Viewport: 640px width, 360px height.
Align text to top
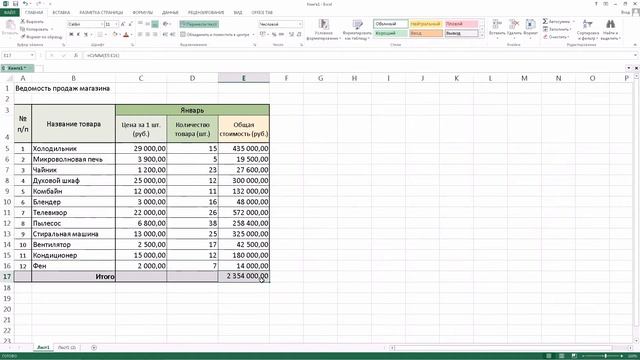coord(140,24)
